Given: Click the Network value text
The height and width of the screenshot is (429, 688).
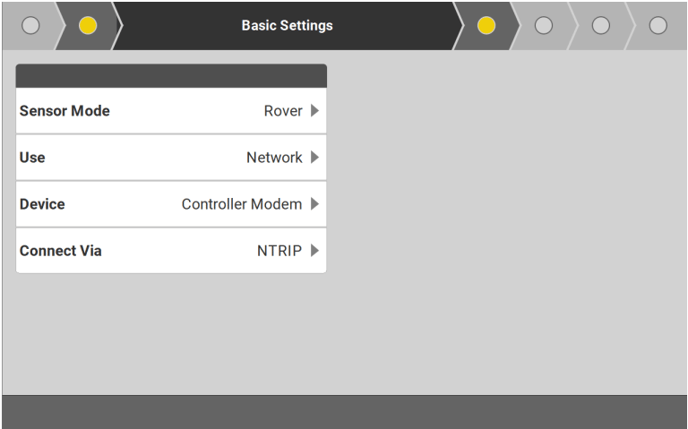Looking at the screenshot, I should (274, 157).
